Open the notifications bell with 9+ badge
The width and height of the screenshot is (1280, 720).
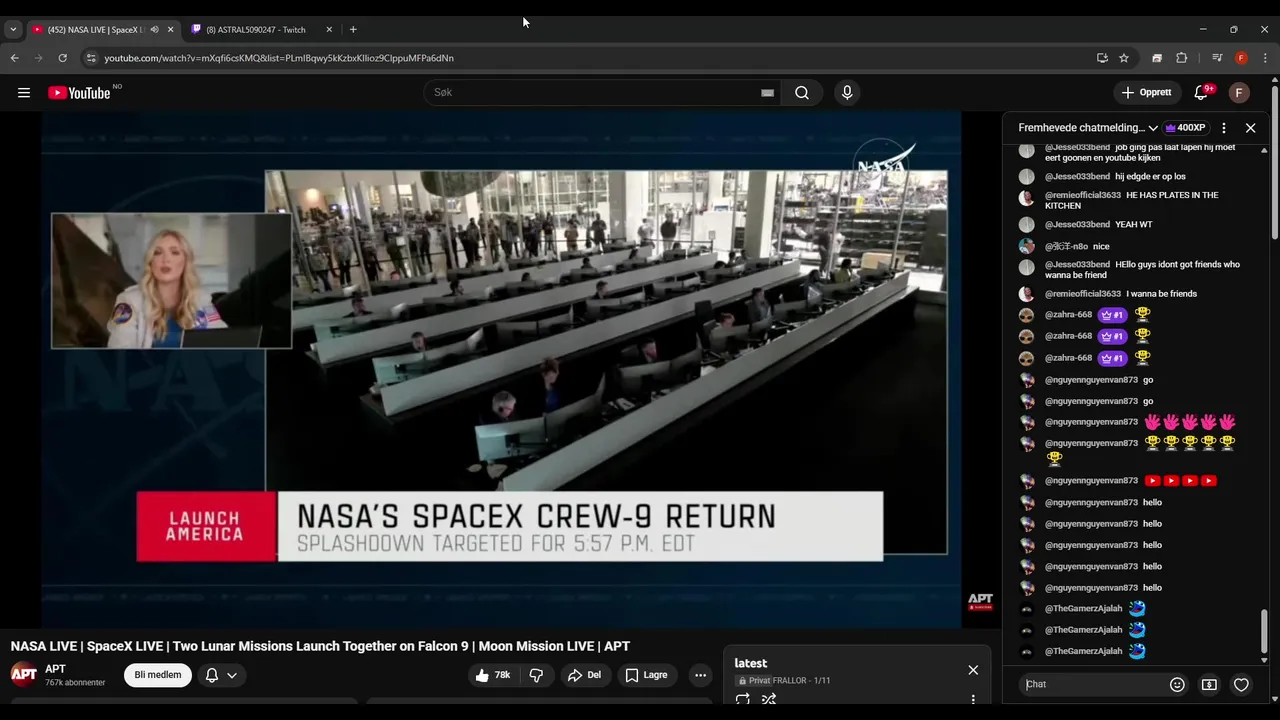point(1201,93)
